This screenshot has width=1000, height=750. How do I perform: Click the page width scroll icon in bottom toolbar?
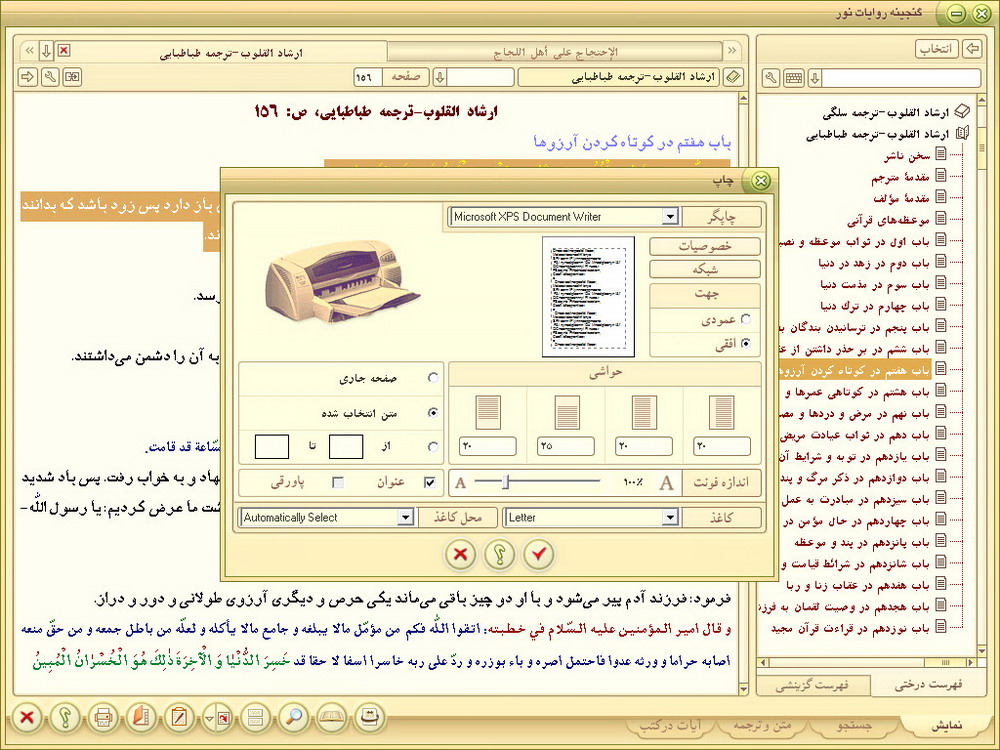tap(370, 718)
